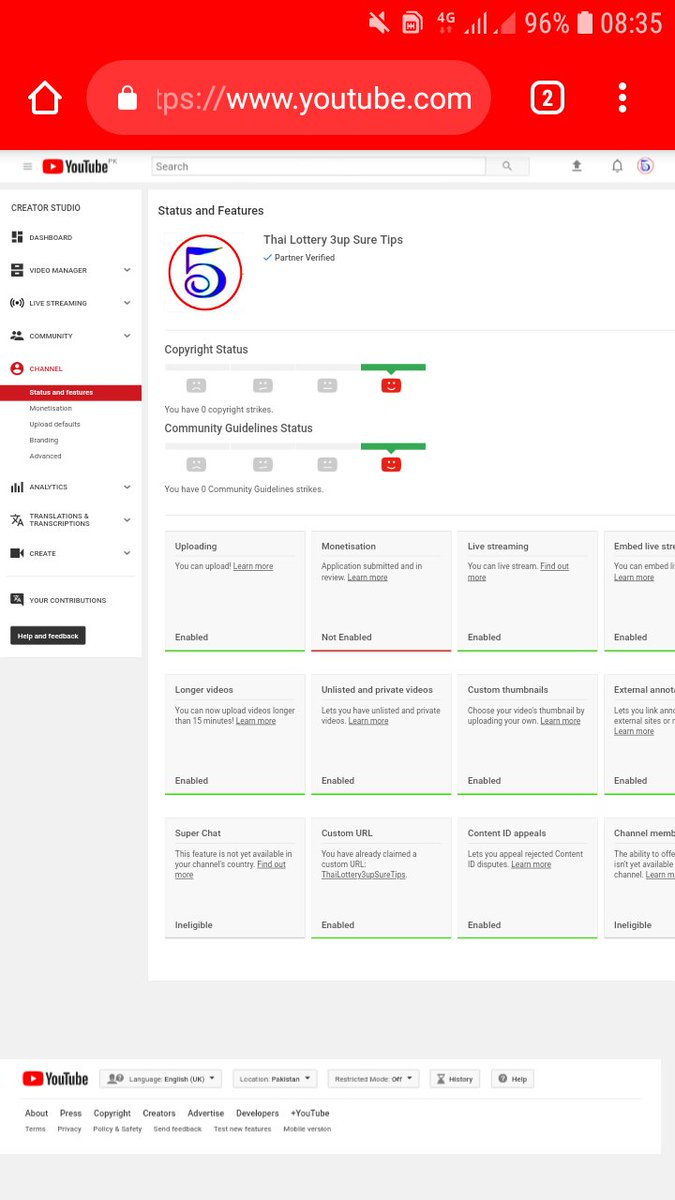This screenshot has height=1200, width=675.
Task: Click the search magnifier button
Action: (x=507, y=166)
